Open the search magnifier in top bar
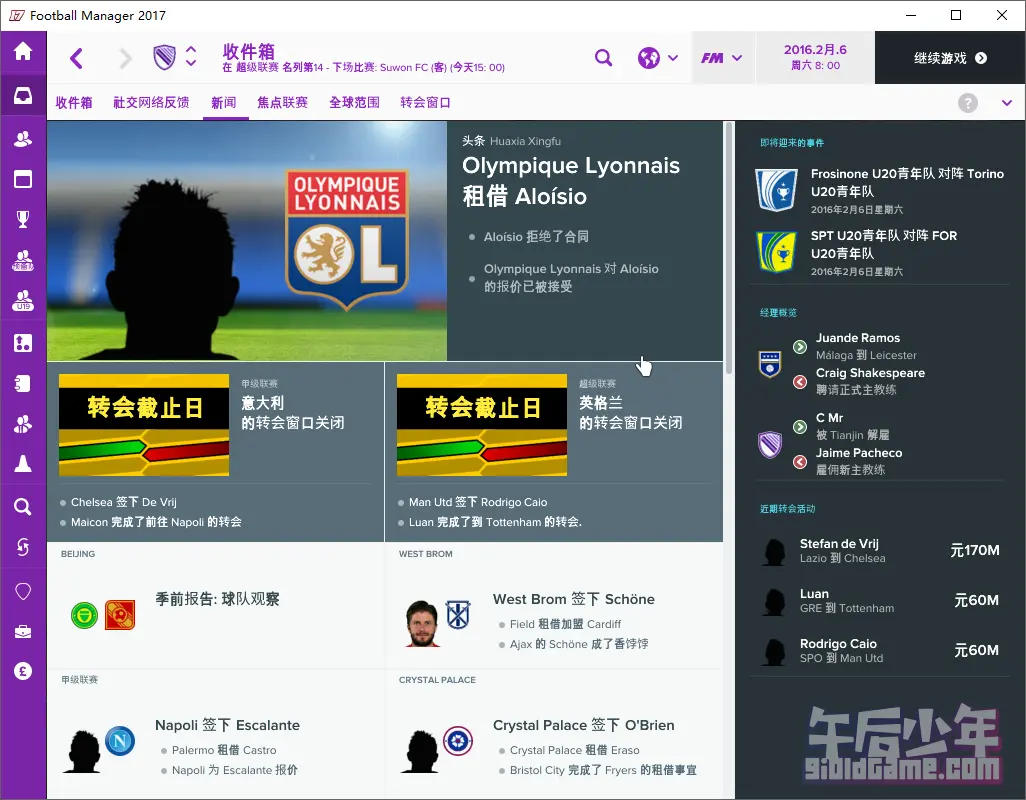The width and height of the screenshot is (1026, 800). pos(603,58)
